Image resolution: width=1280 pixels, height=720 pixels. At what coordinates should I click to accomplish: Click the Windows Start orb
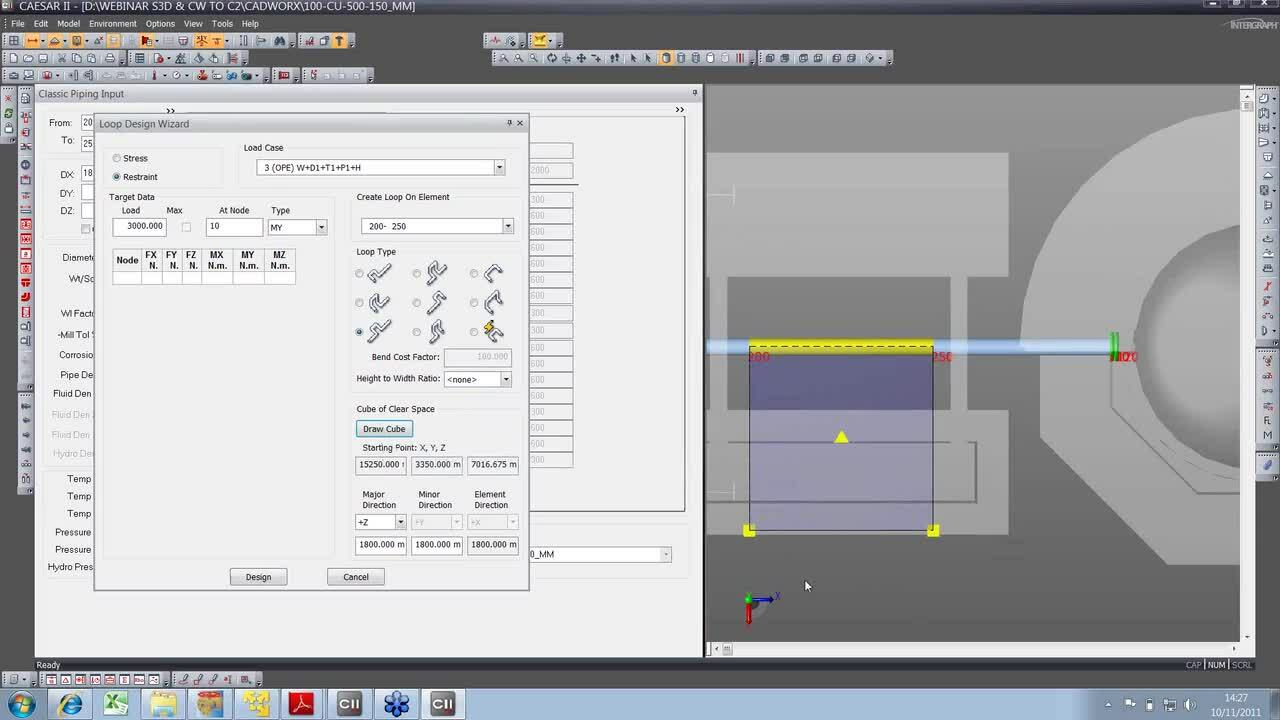[x=22, y=704]
